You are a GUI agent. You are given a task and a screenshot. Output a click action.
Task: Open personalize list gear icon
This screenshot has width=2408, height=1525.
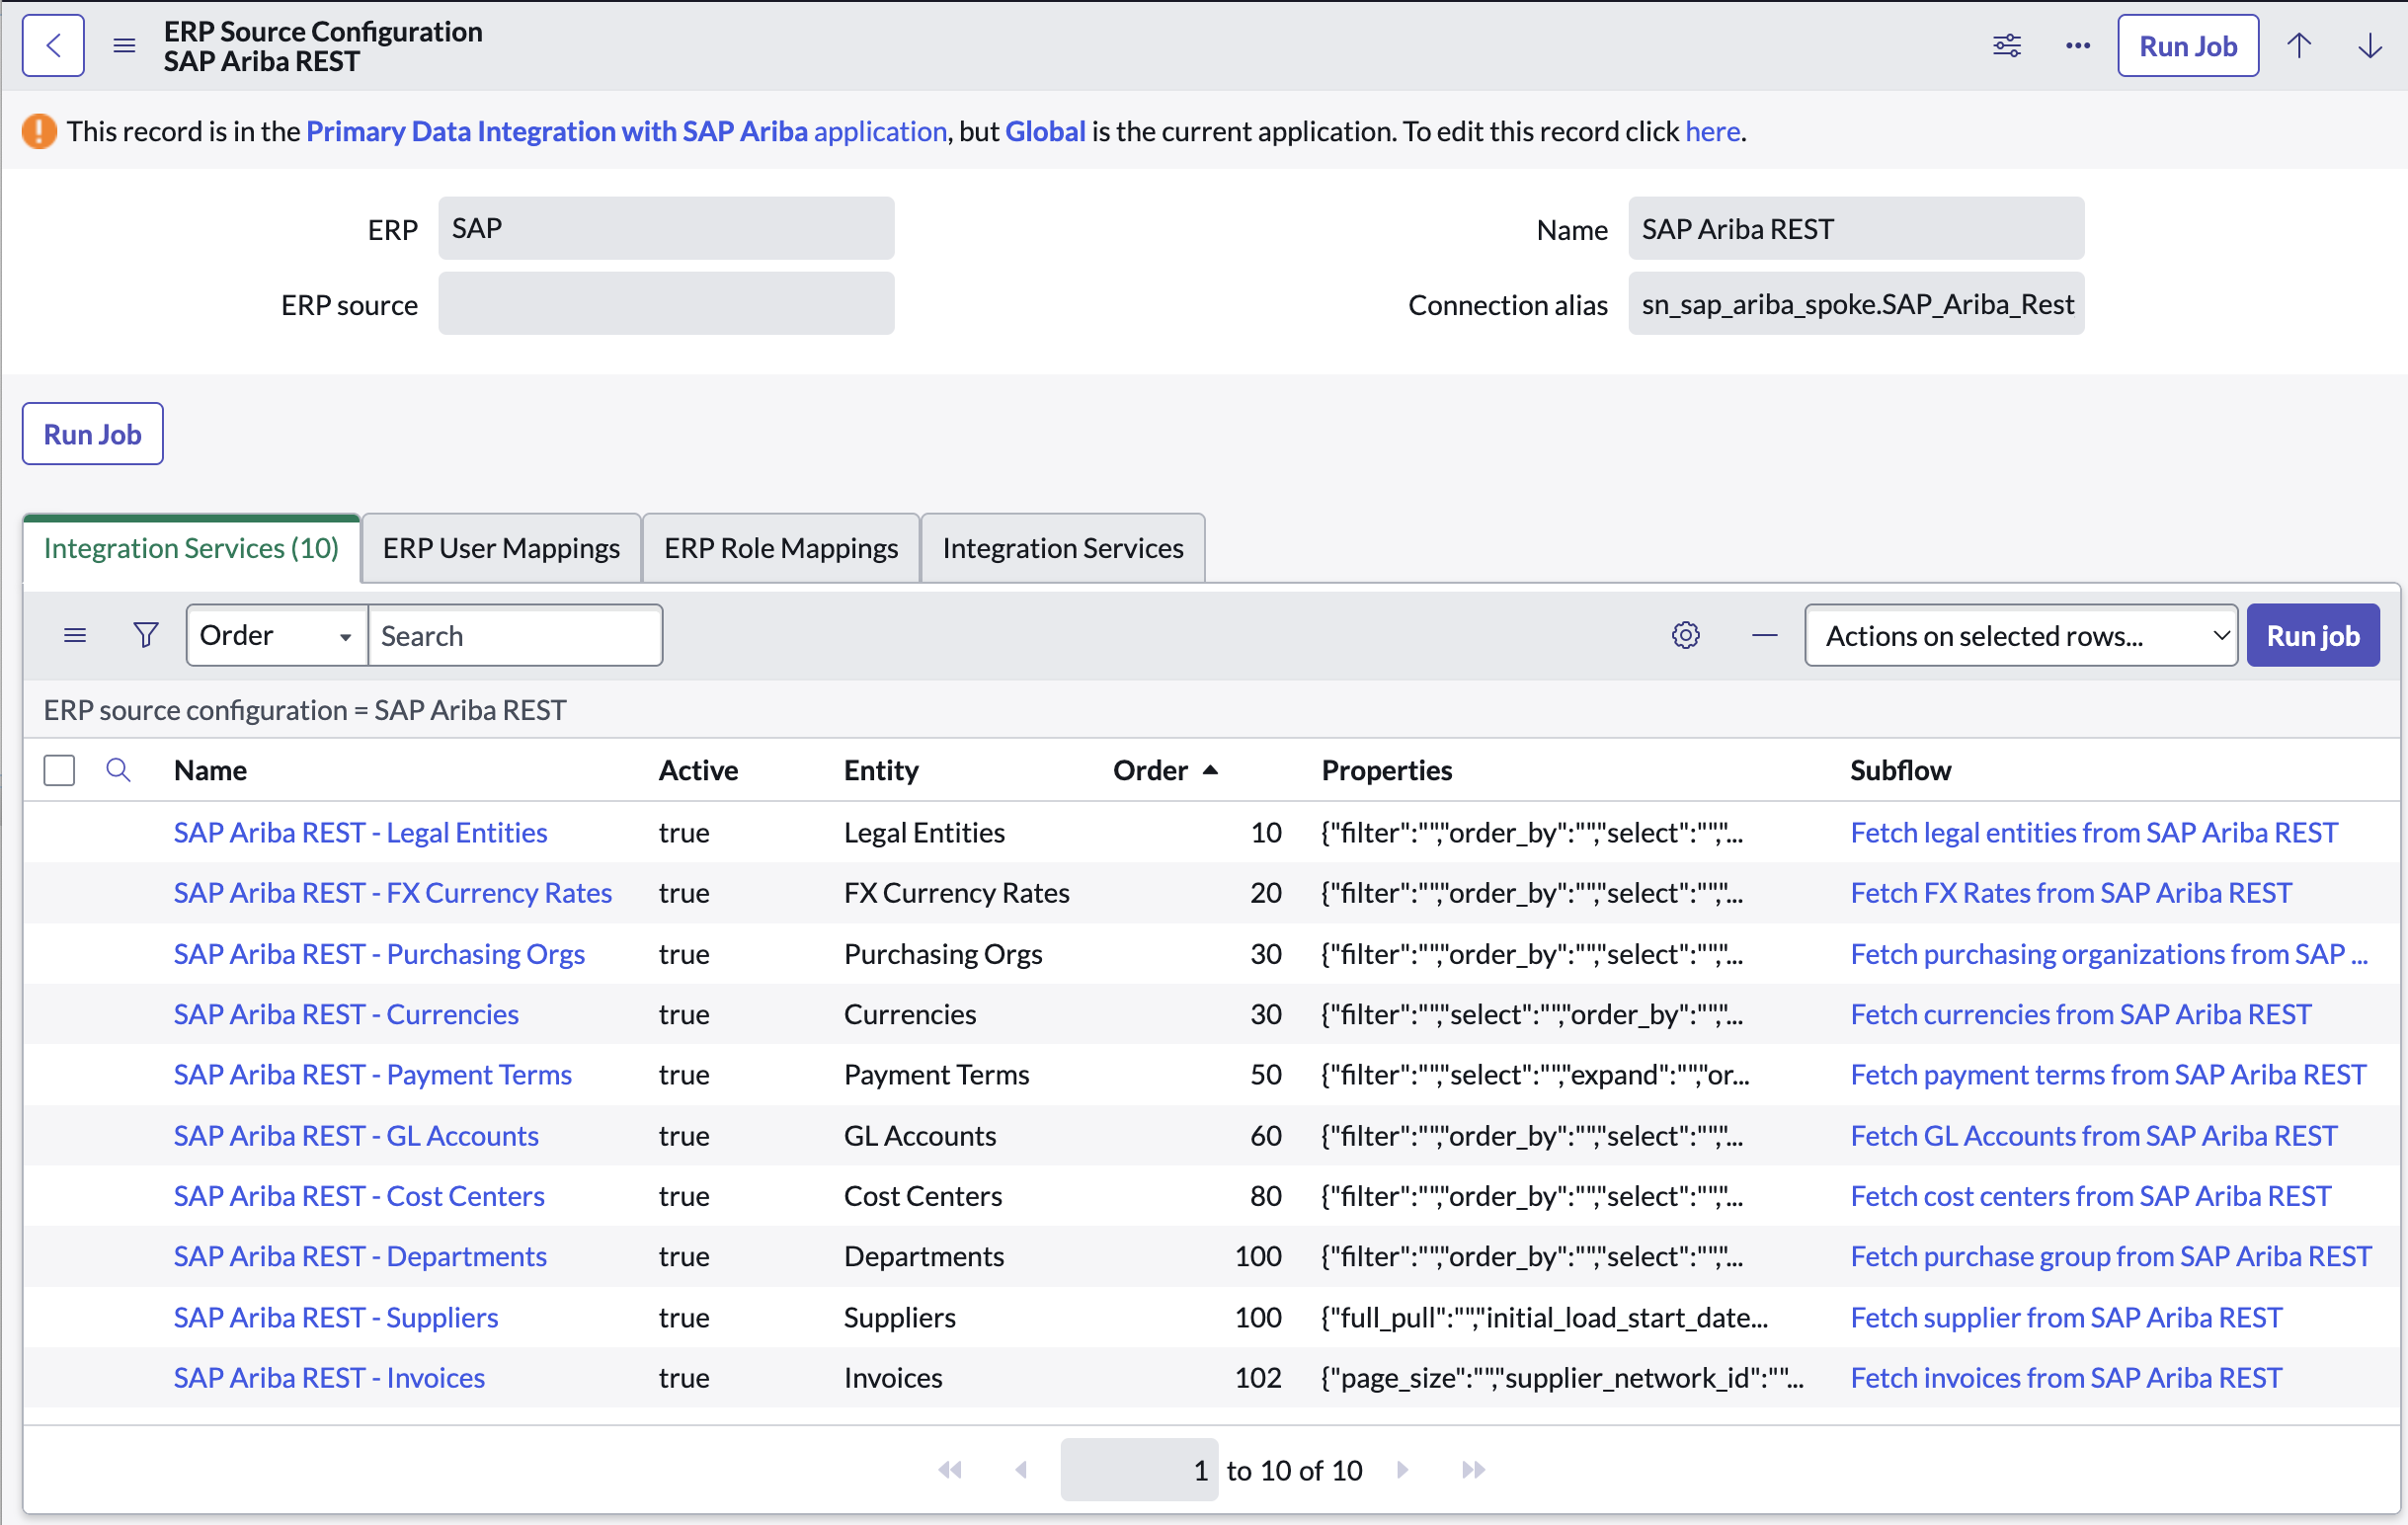(1685, 635)
